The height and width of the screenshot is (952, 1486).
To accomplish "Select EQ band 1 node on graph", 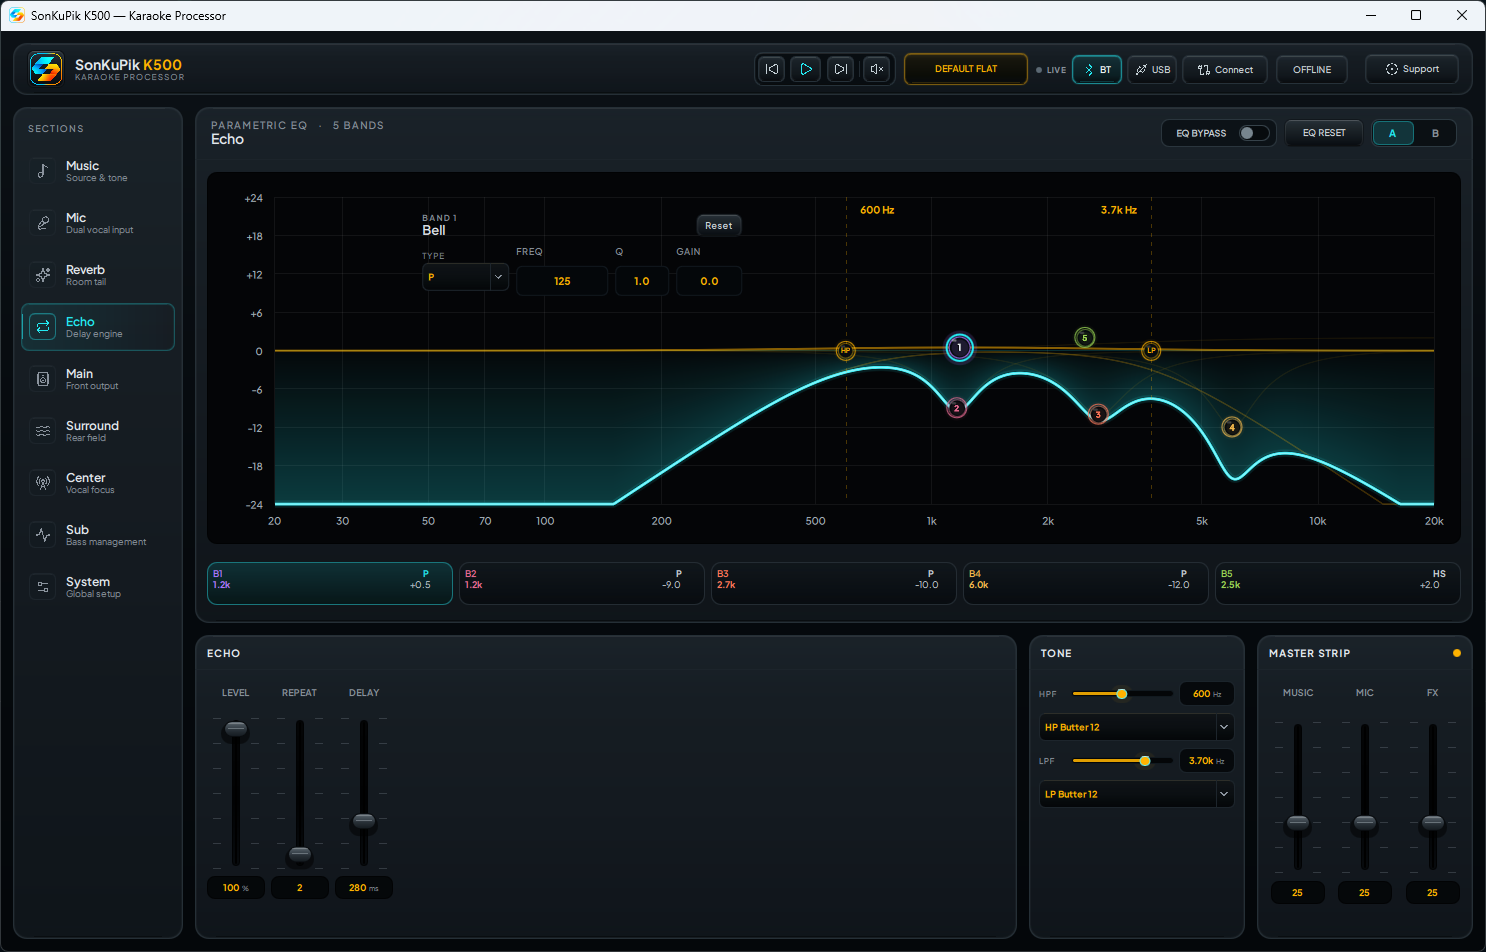I will 959,348.
